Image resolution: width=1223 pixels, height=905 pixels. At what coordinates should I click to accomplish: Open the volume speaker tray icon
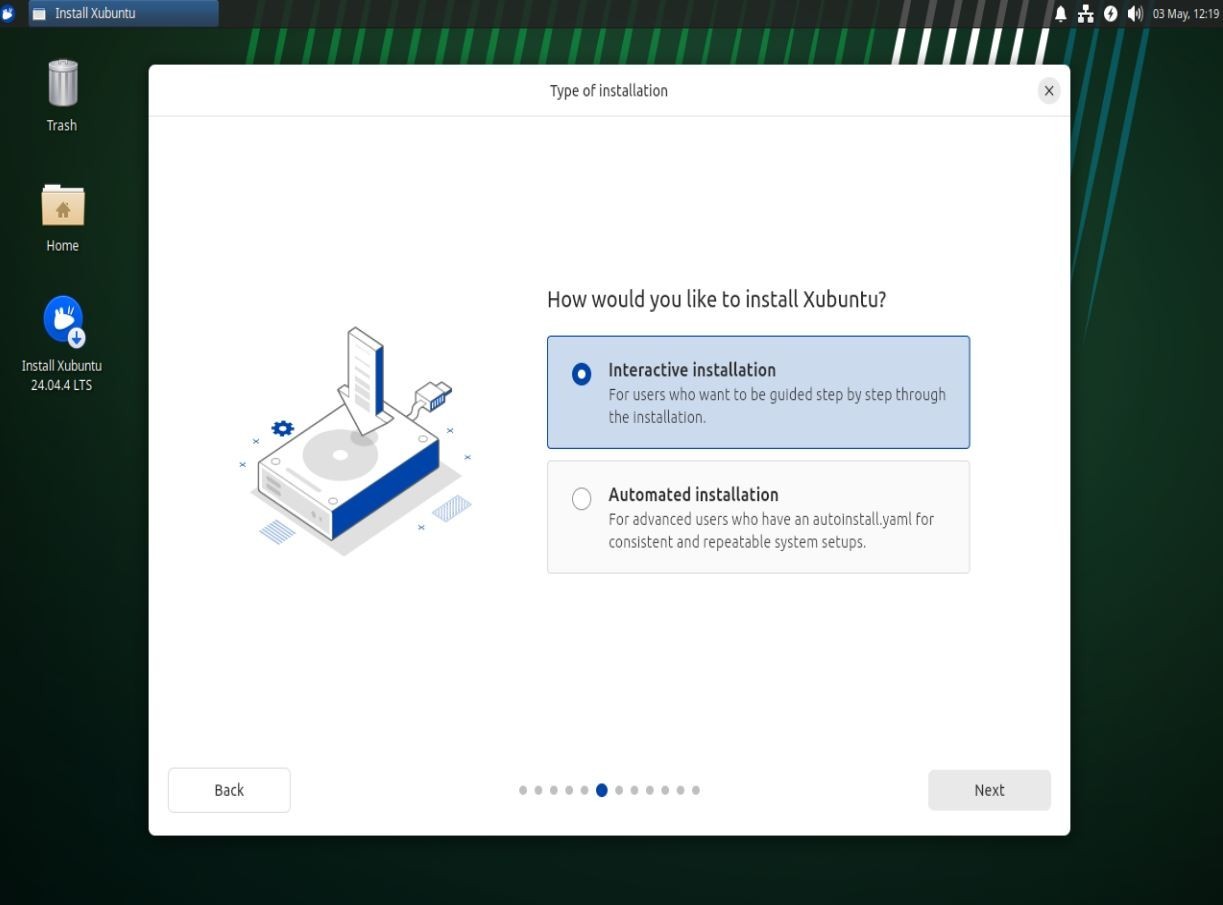(x=1135, y=13)
